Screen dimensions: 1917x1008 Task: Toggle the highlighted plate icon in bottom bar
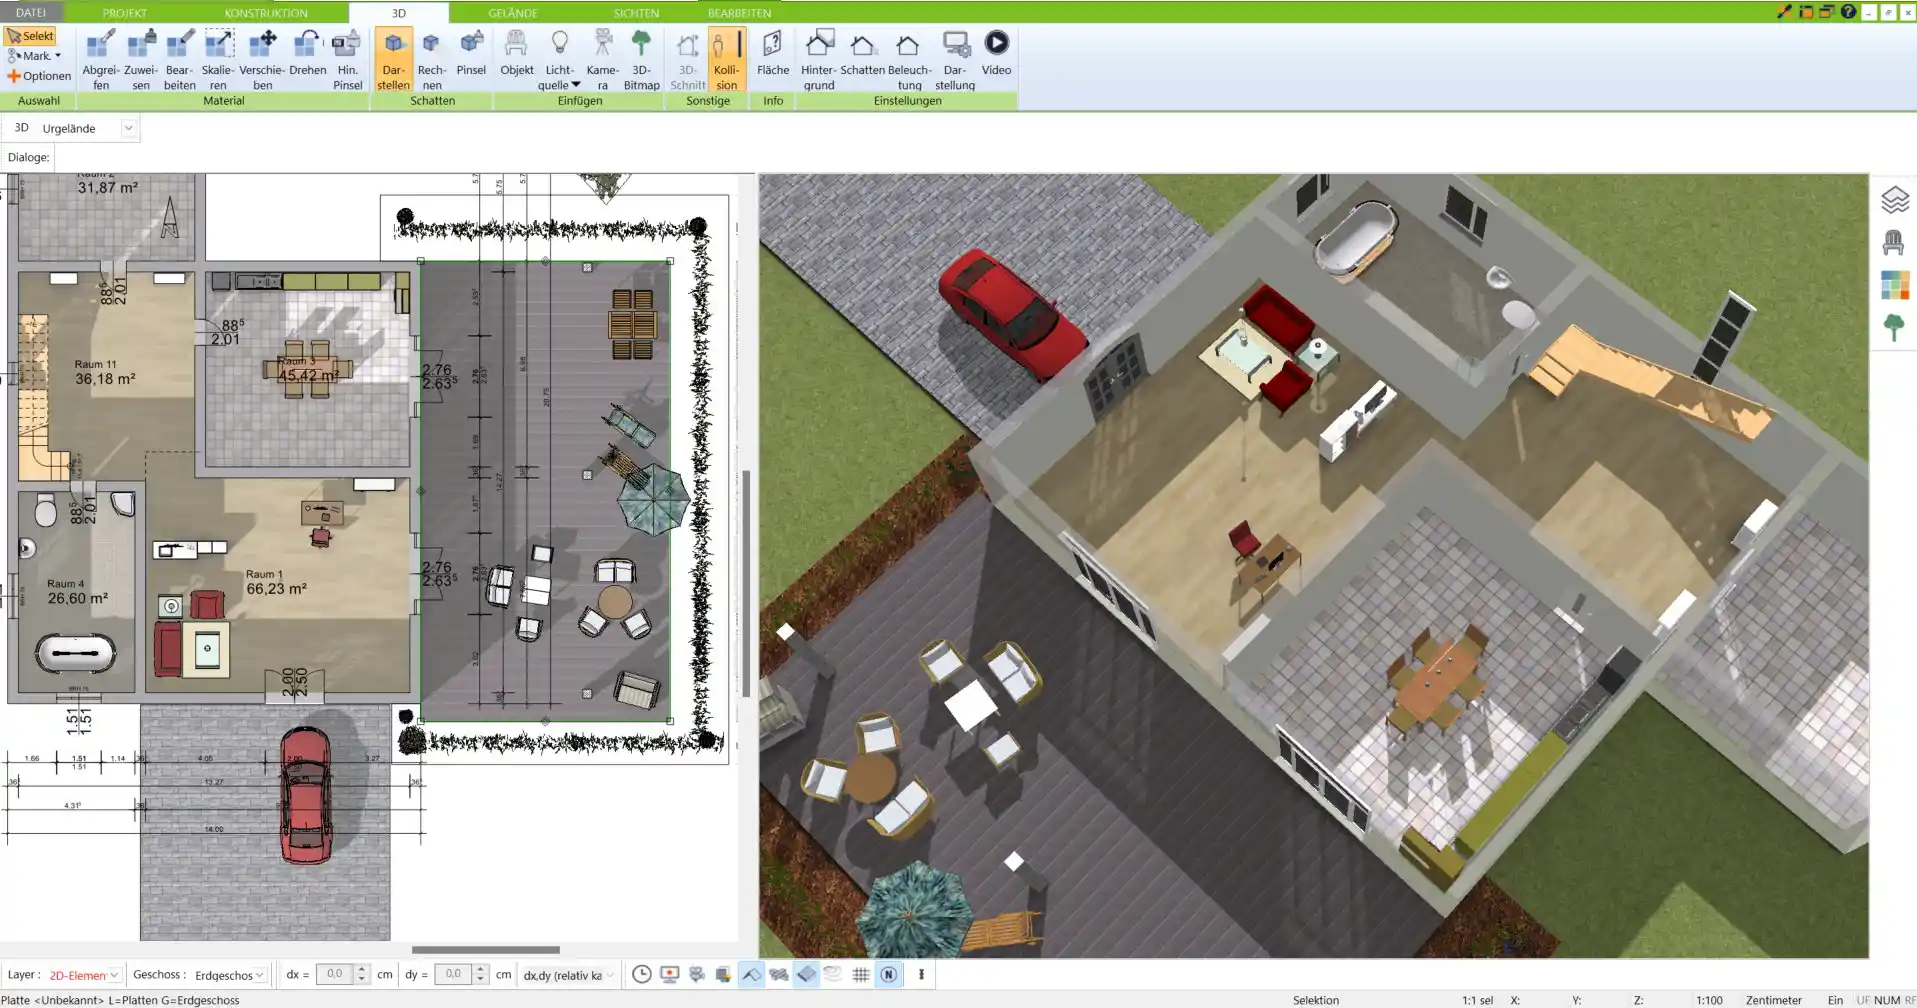pyautogui.click(x=806, y=974)
